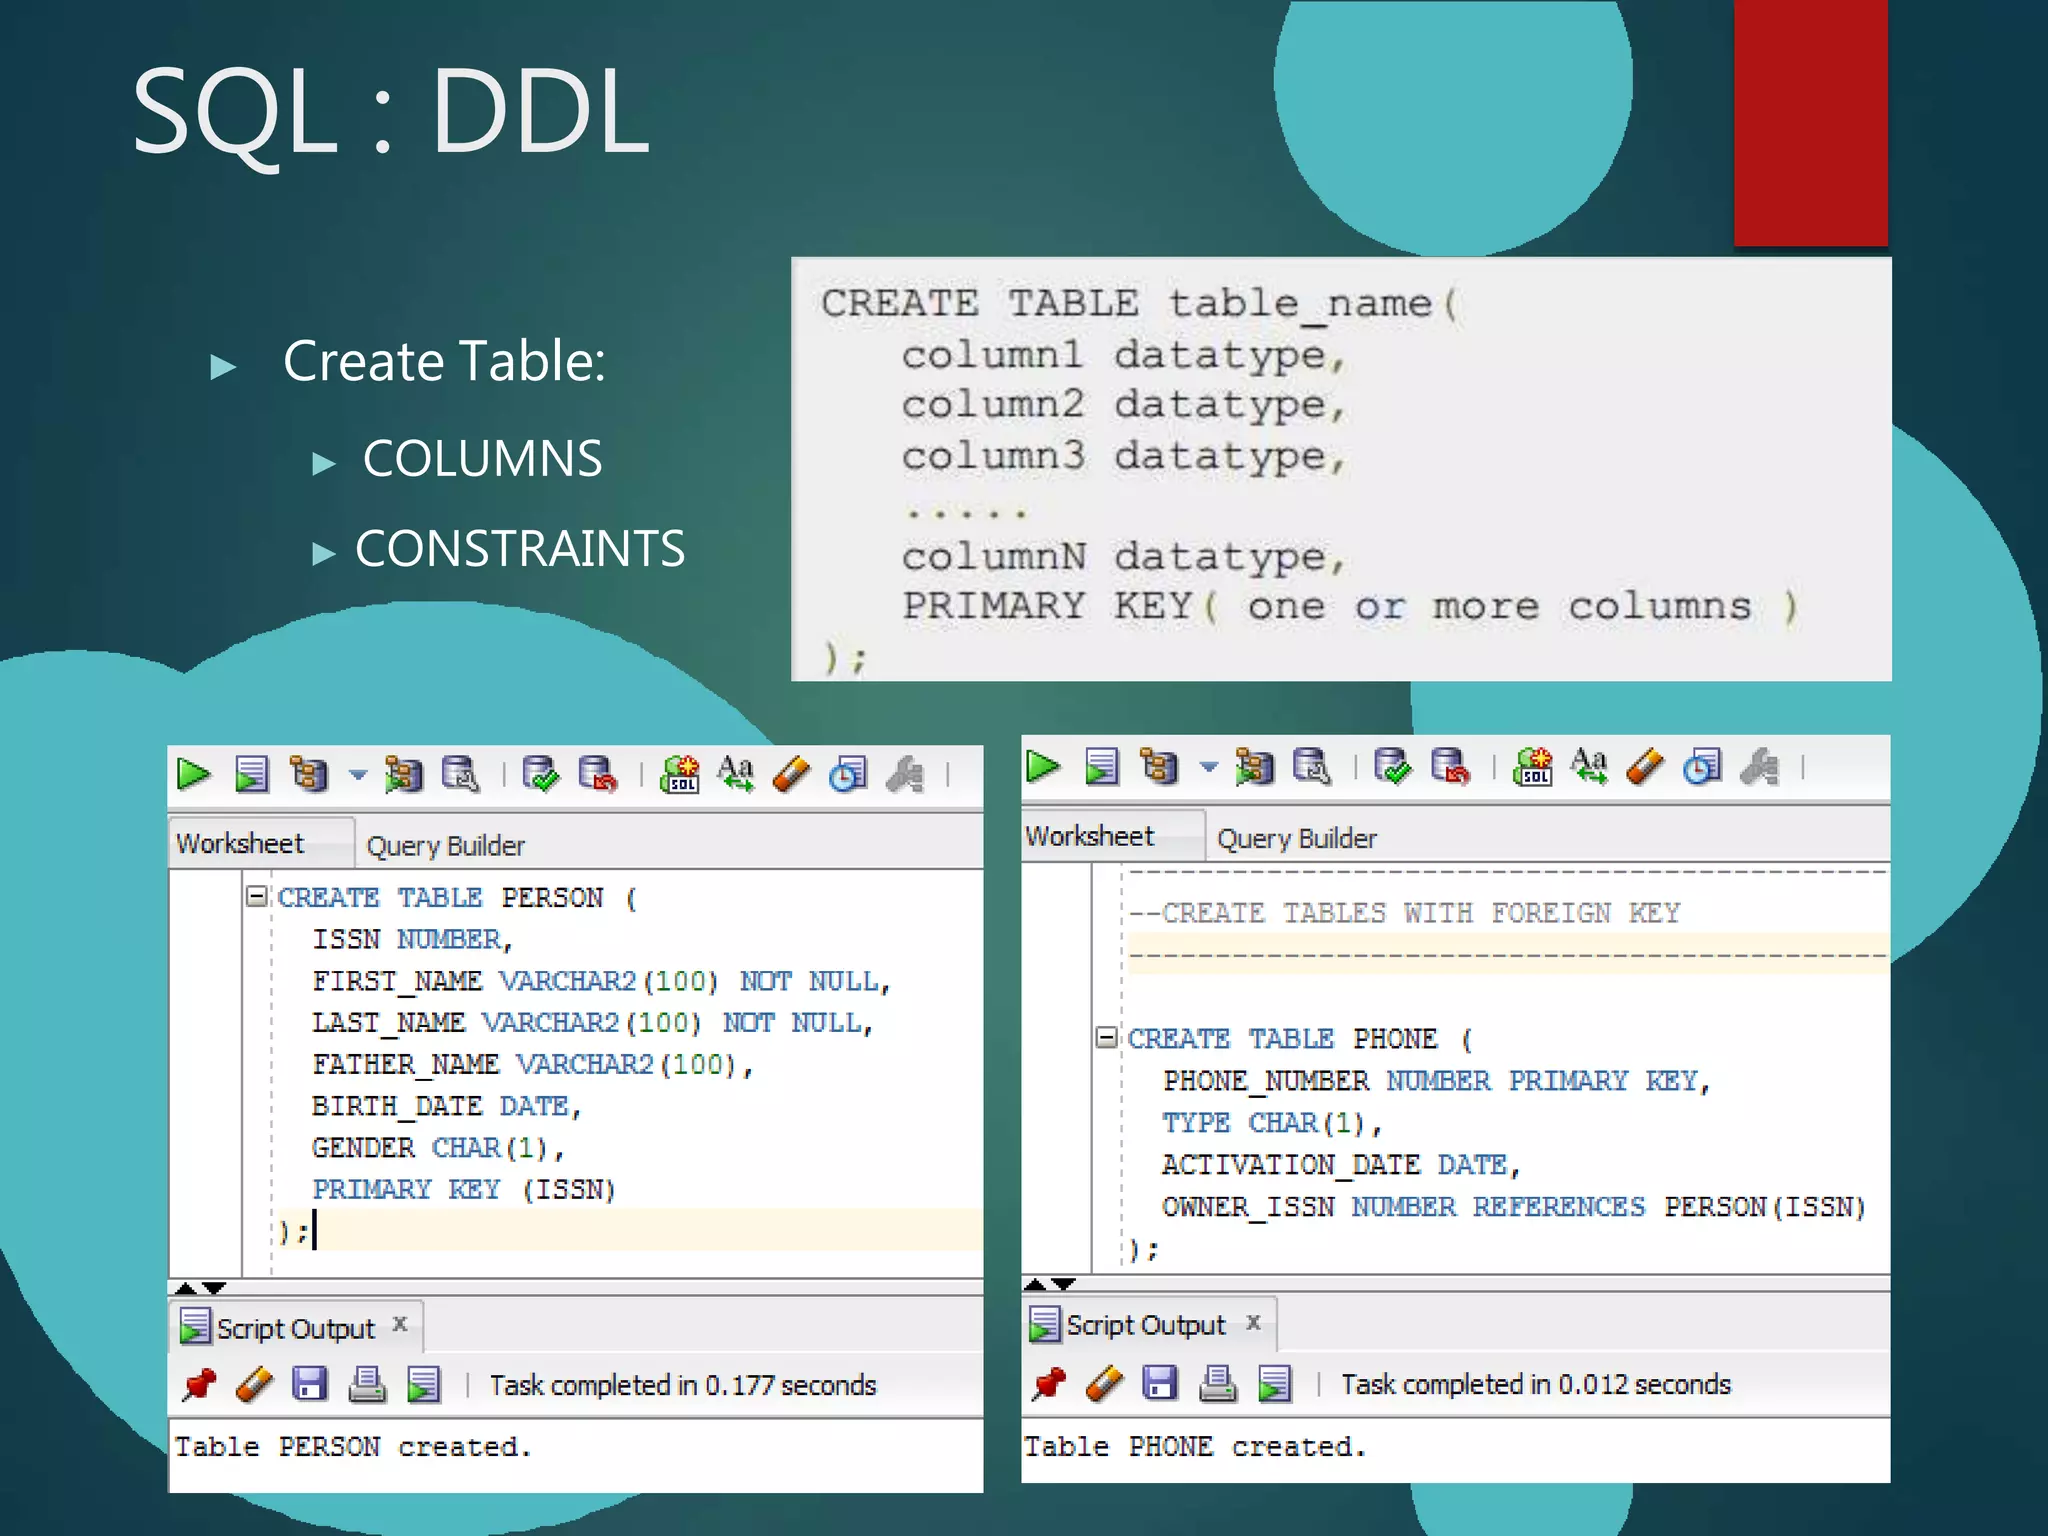The width and height of the screenshot is (2048, 1536).
Task: Click Rollback icon in right worksheet toolbar
Action: click(1450, 767)
